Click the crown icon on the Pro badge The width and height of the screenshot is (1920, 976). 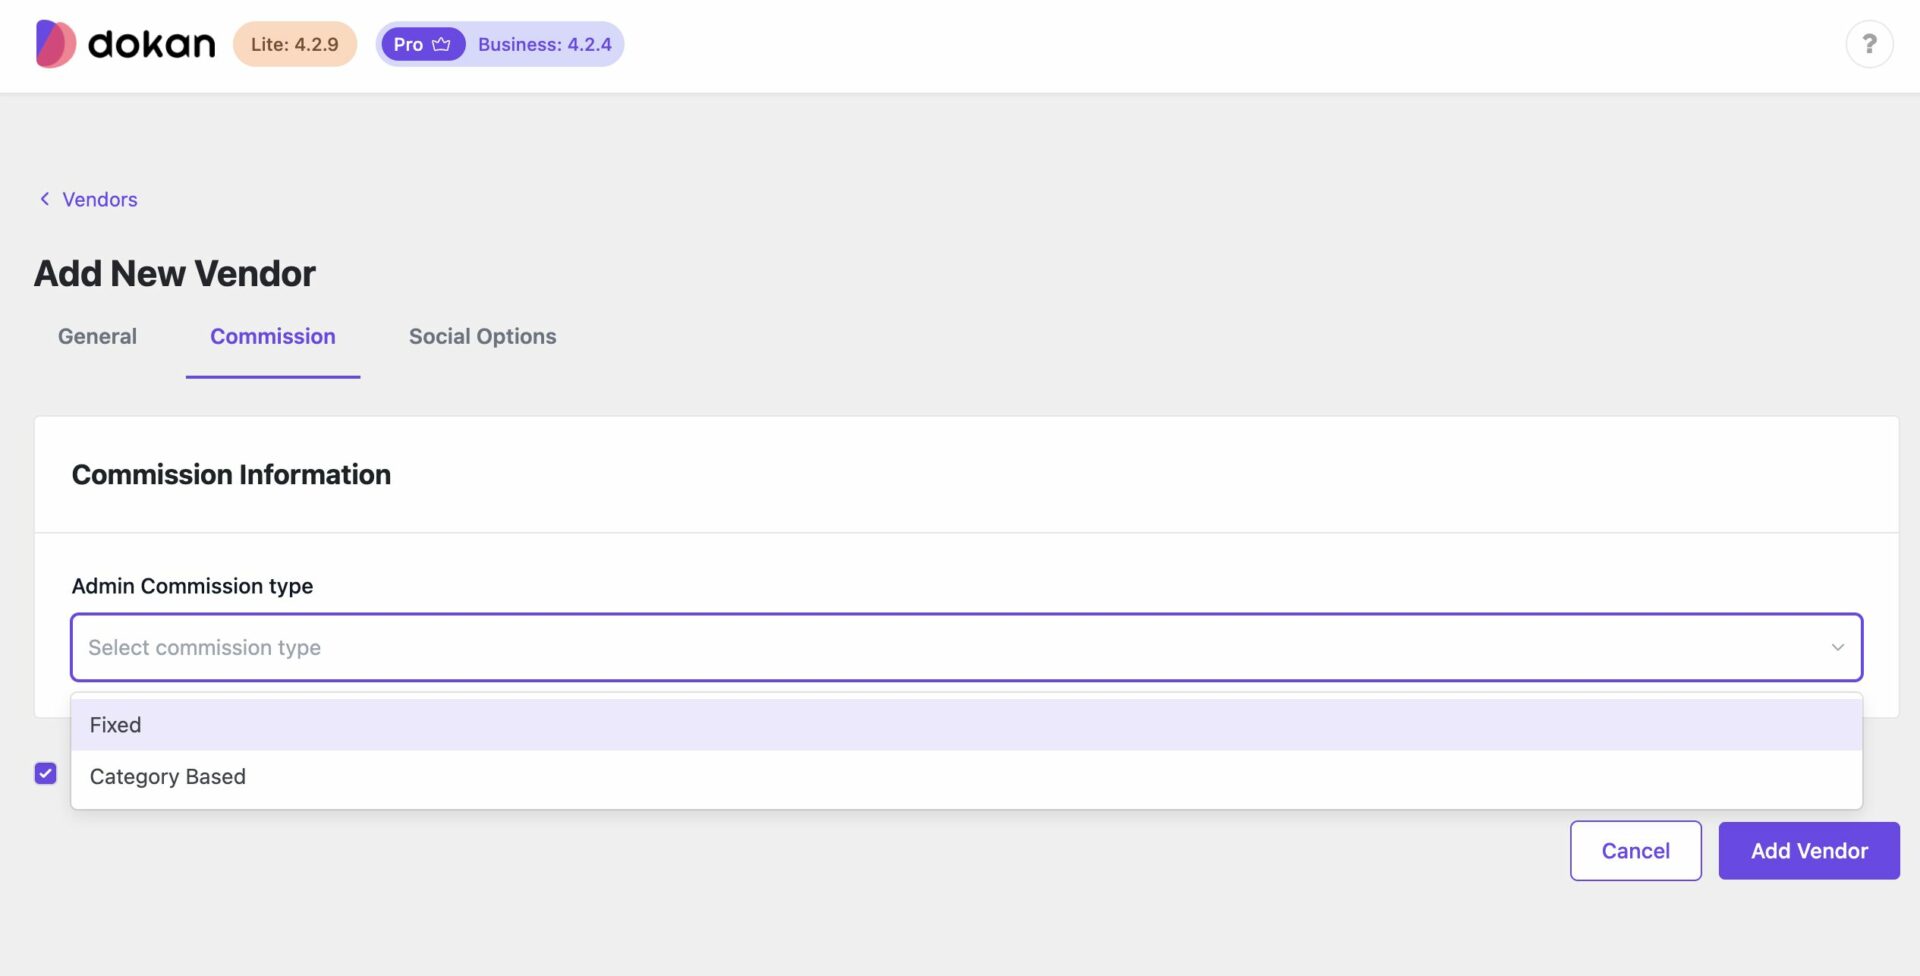coord(441,43)
